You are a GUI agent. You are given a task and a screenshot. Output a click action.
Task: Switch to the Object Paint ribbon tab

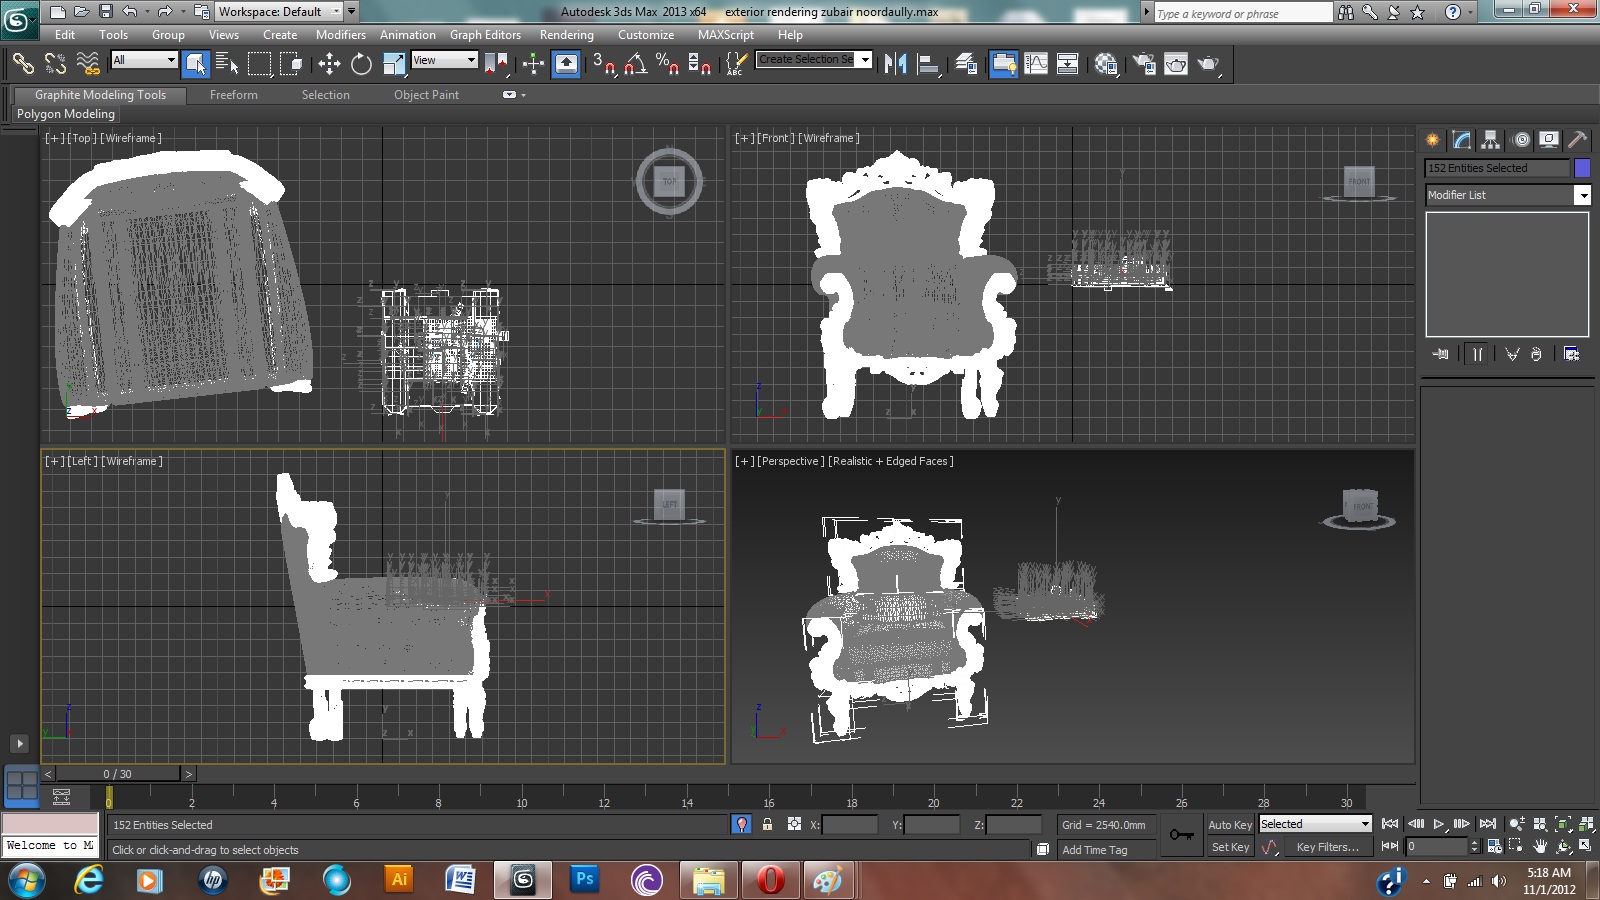(x=426, y=95)
